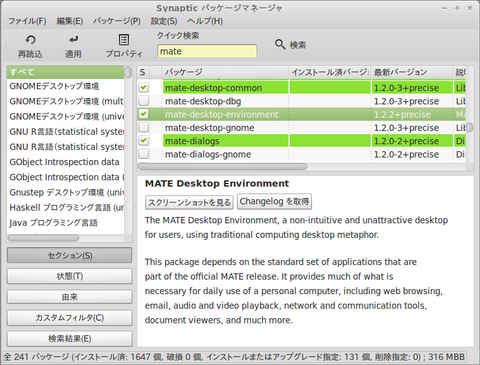The width and height of the screenshot is (480, 365).
Task: Open the ヘルプ(H) menu
Action: pyautogui.click(x=205, y=21)
